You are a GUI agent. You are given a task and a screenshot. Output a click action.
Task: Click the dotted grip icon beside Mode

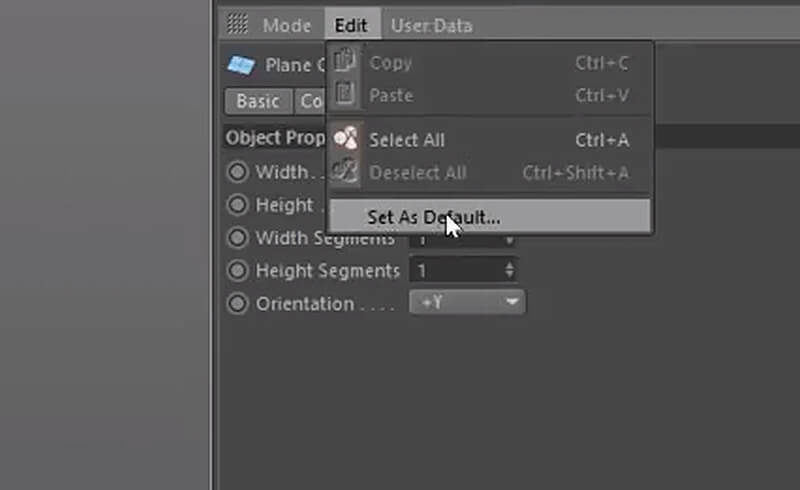coord(237,24)
